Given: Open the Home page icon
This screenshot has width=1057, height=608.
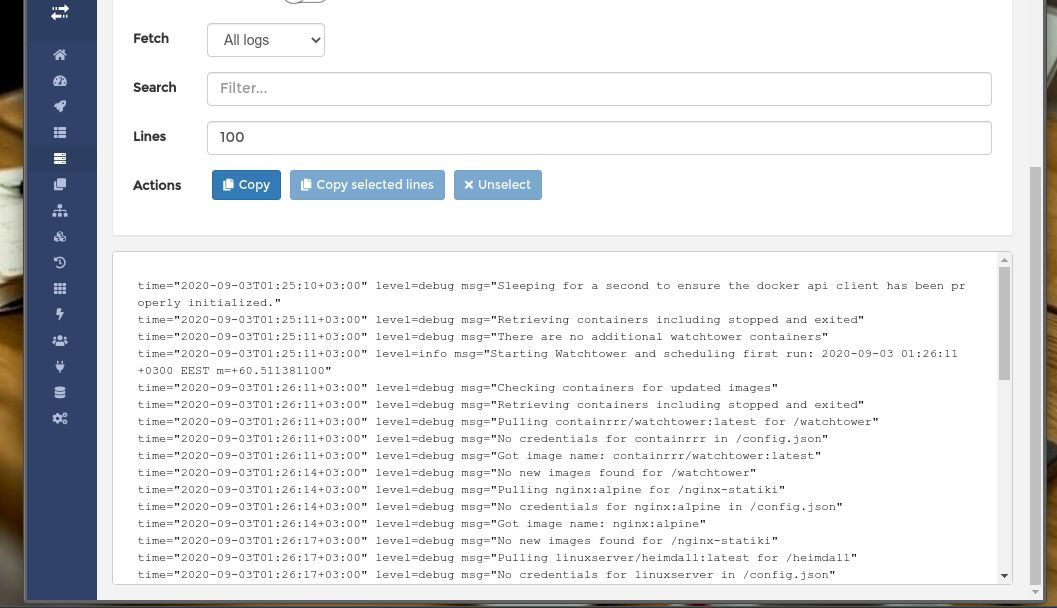Looking at the screenshot, I should coord(60,54).
